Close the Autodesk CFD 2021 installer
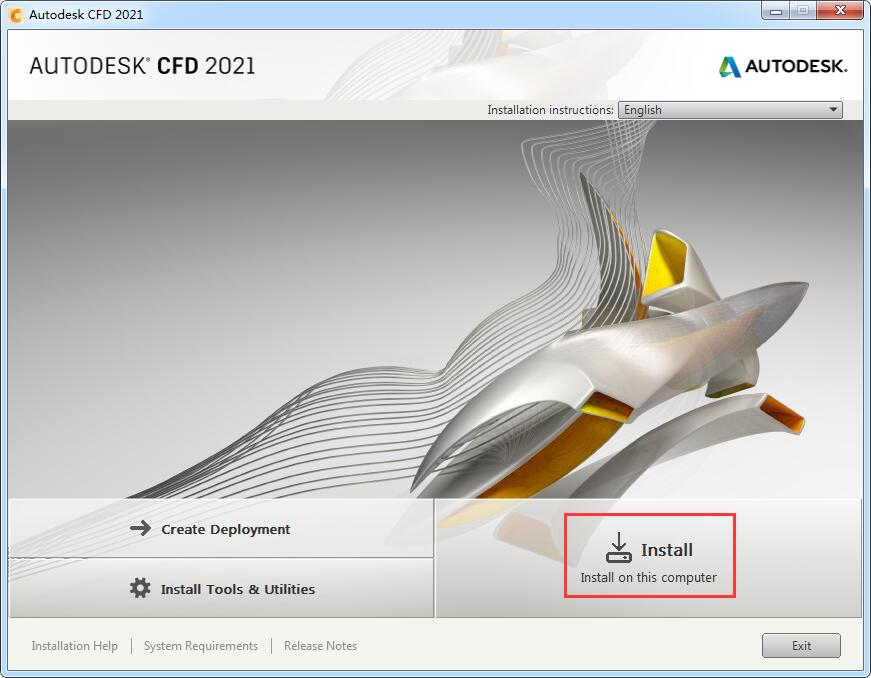 click(840, 11)
